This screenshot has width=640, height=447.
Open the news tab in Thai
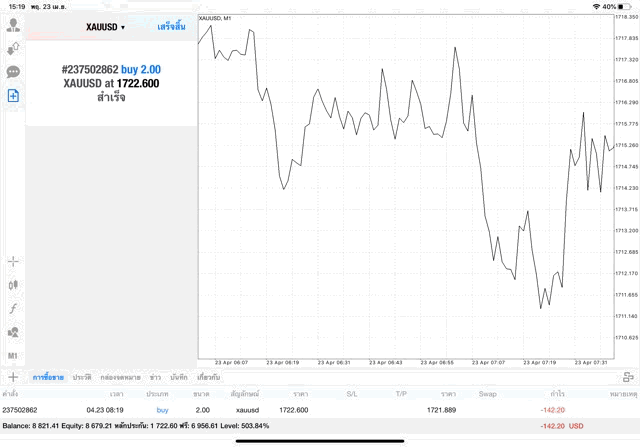click(155, 377)
